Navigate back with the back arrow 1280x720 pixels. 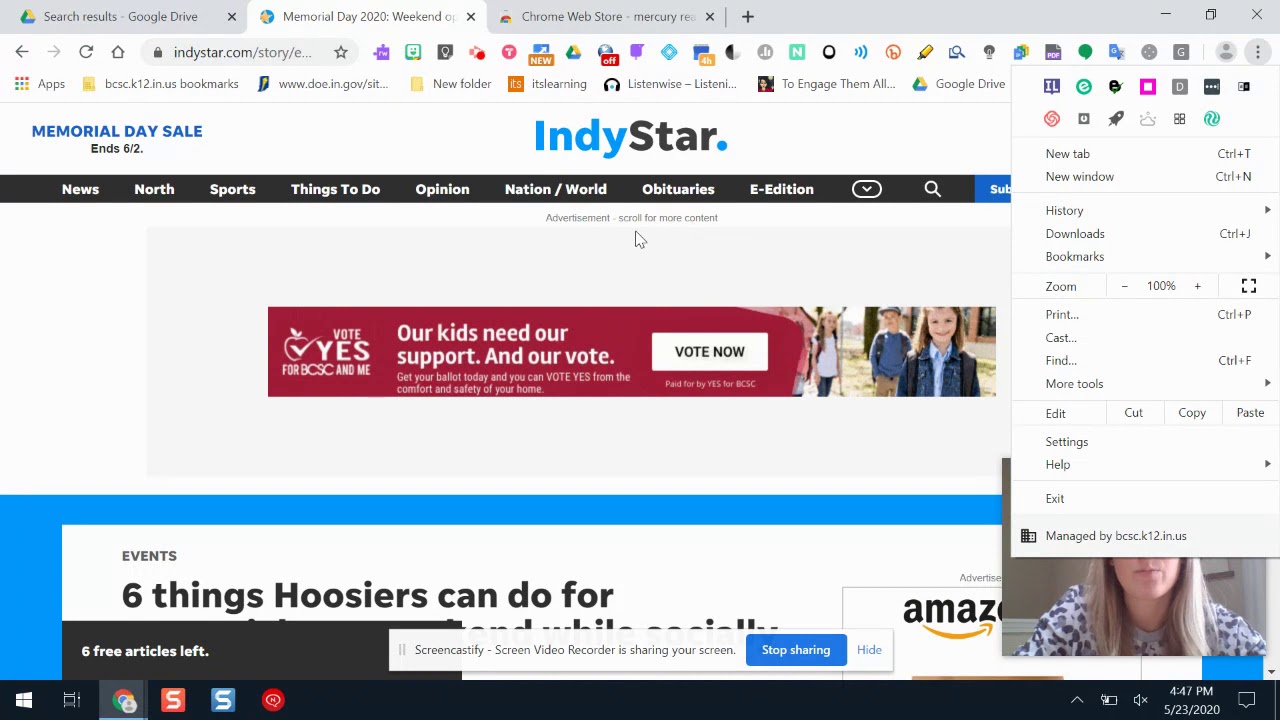pyautogui.click(x=22, y=52)
